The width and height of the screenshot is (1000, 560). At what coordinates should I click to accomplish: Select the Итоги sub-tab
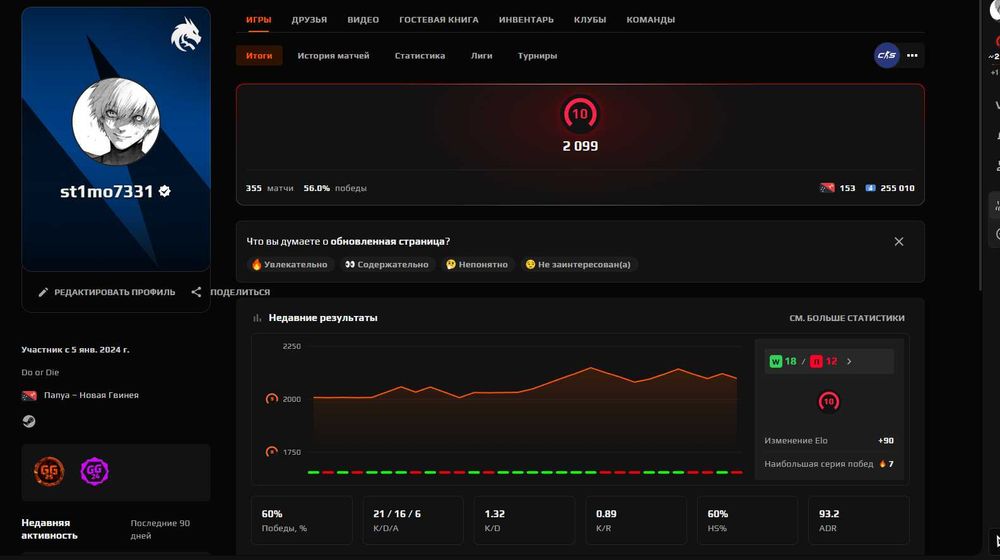pos(259,55)
